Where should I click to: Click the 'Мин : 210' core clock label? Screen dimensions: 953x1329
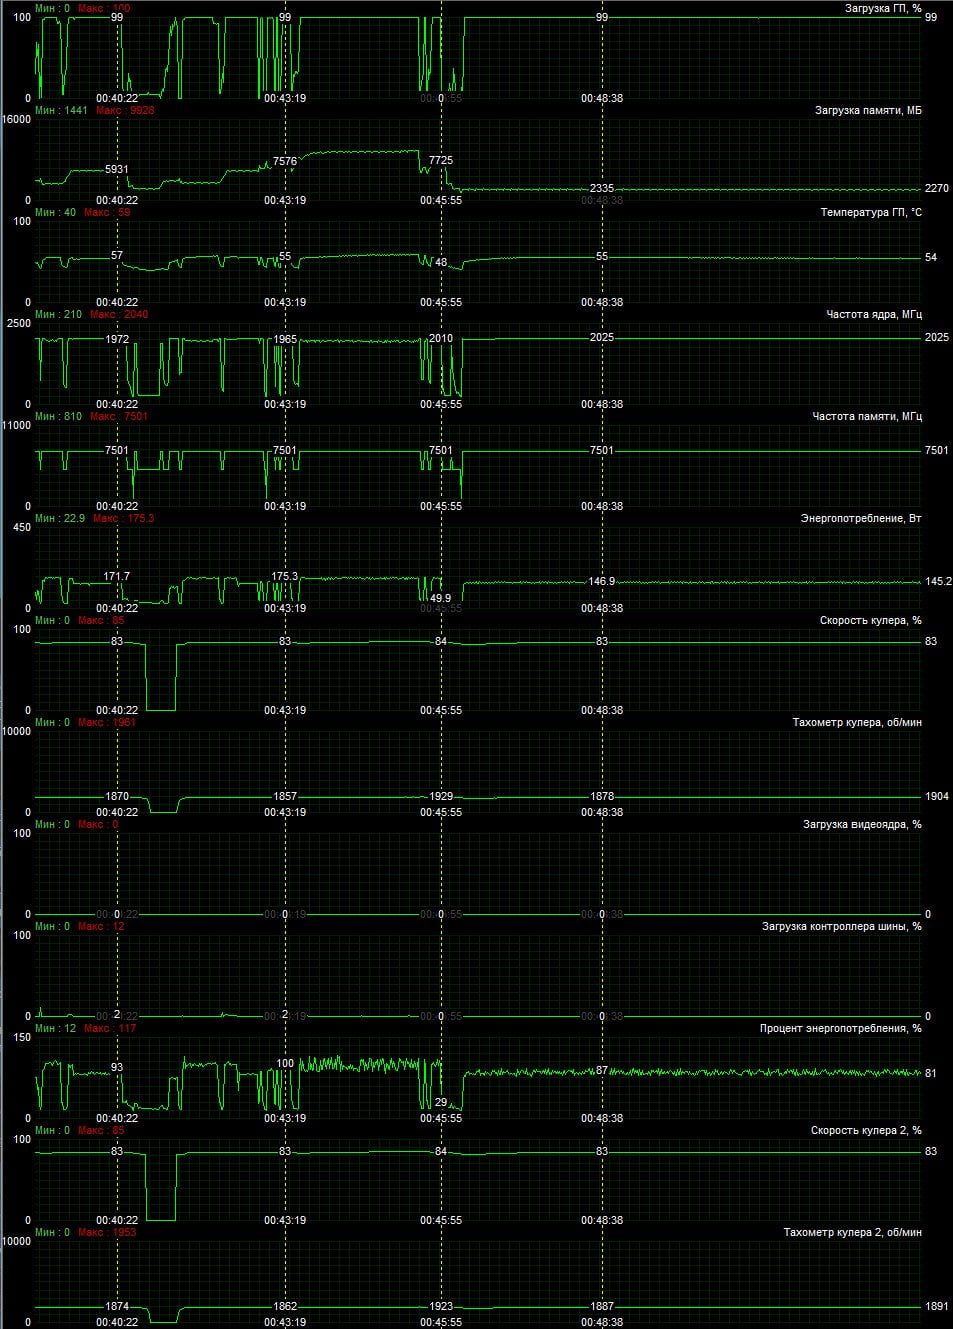click(59, 314)
